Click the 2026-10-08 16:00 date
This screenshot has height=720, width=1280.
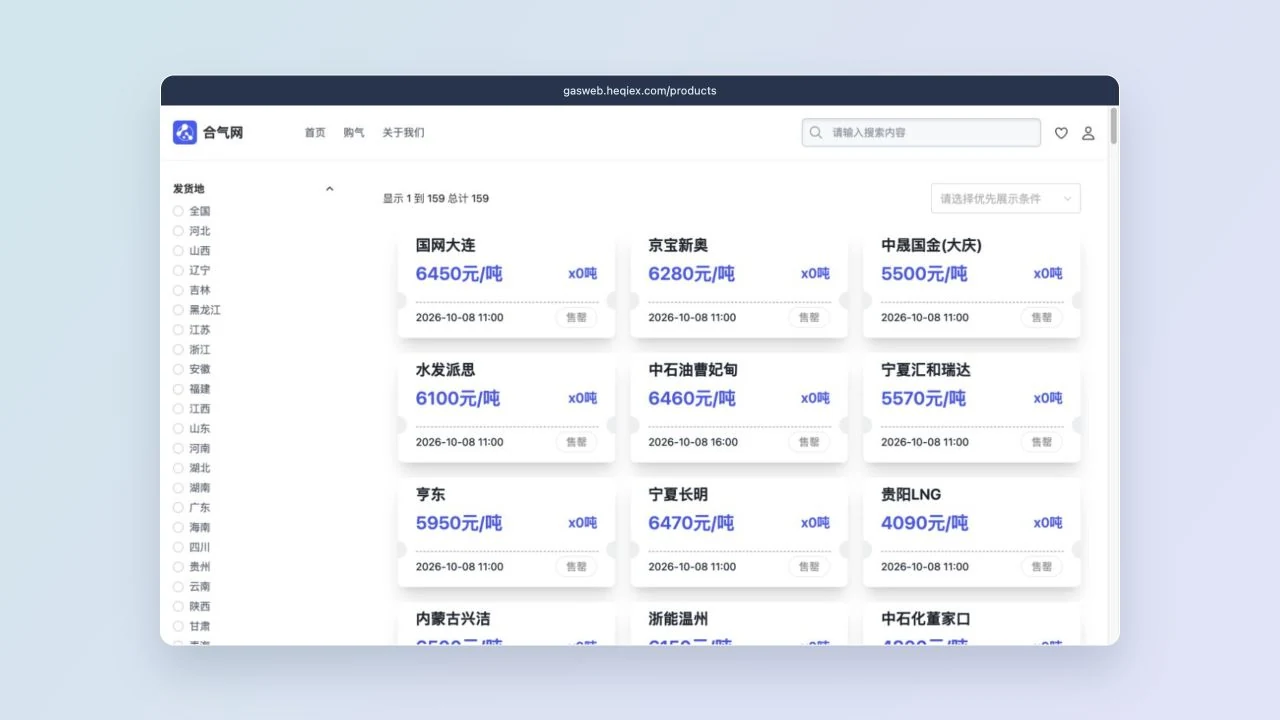(693, 442)
